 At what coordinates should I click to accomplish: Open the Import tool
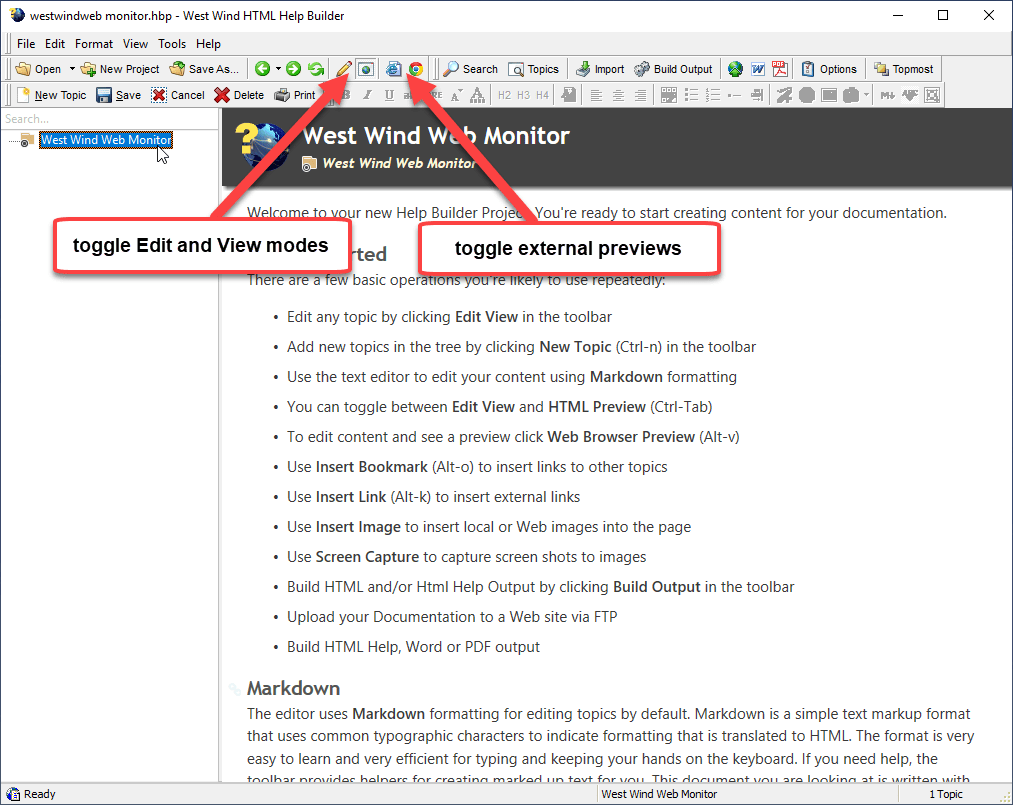600,69
